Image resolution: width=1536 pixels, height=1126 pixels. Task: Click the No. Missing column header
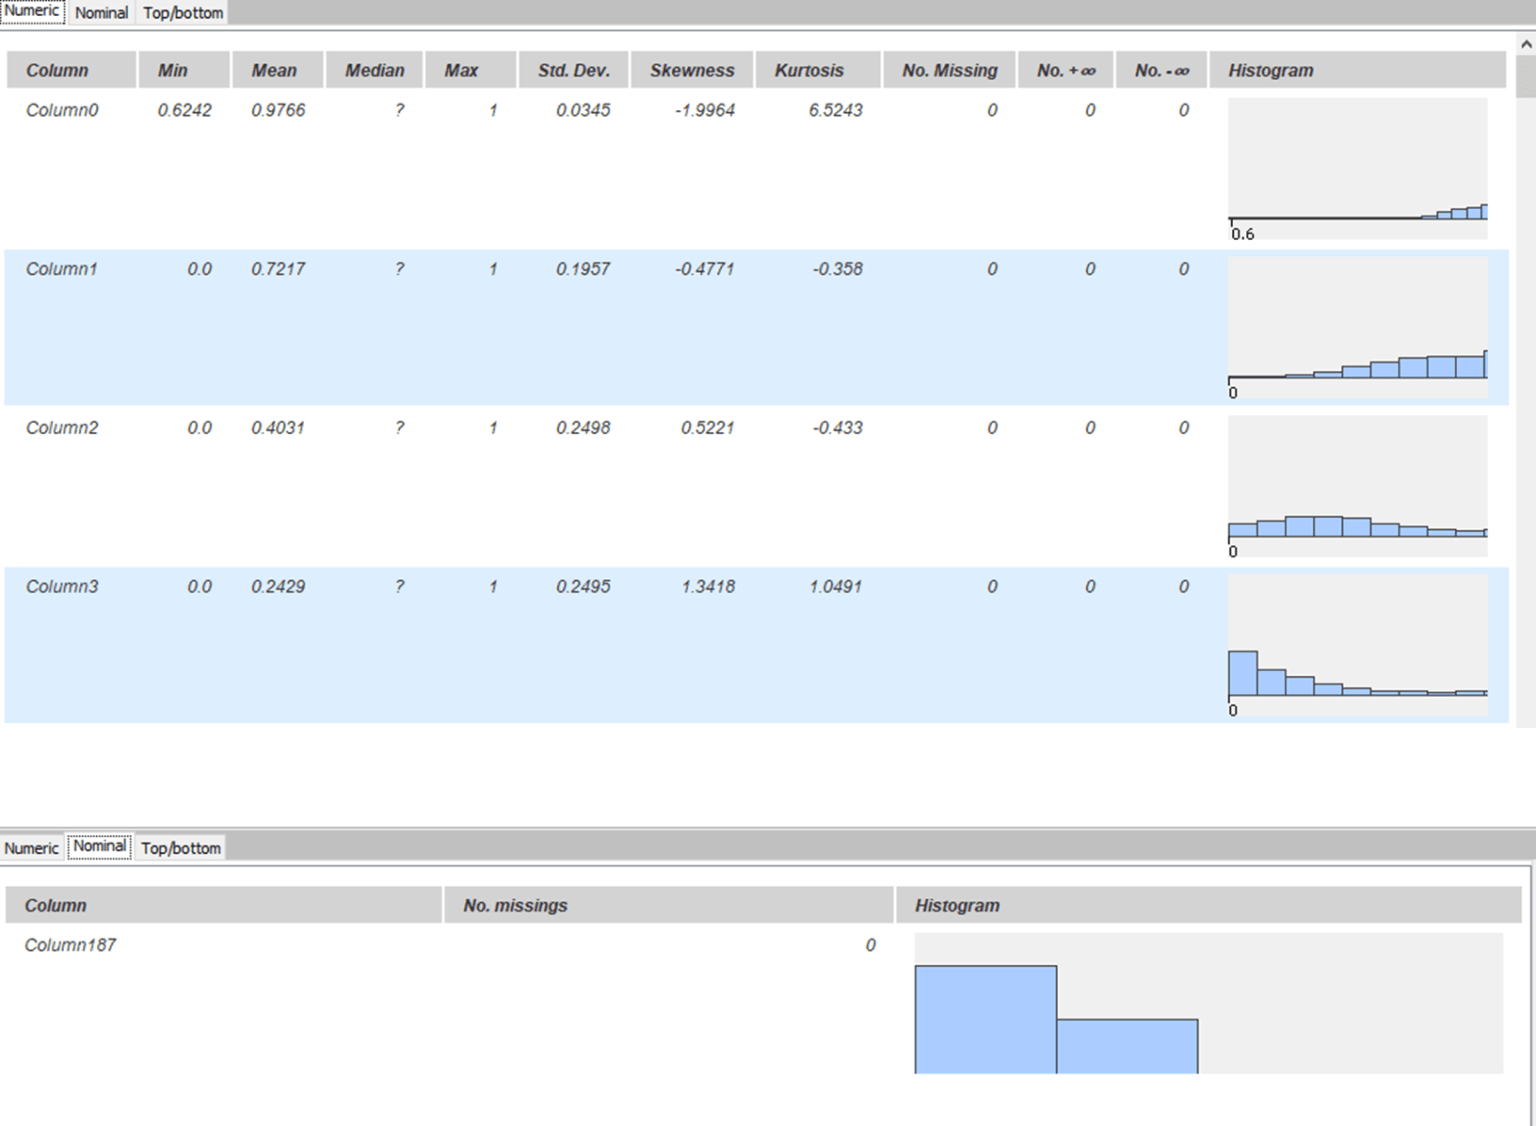tap(950, 70)
